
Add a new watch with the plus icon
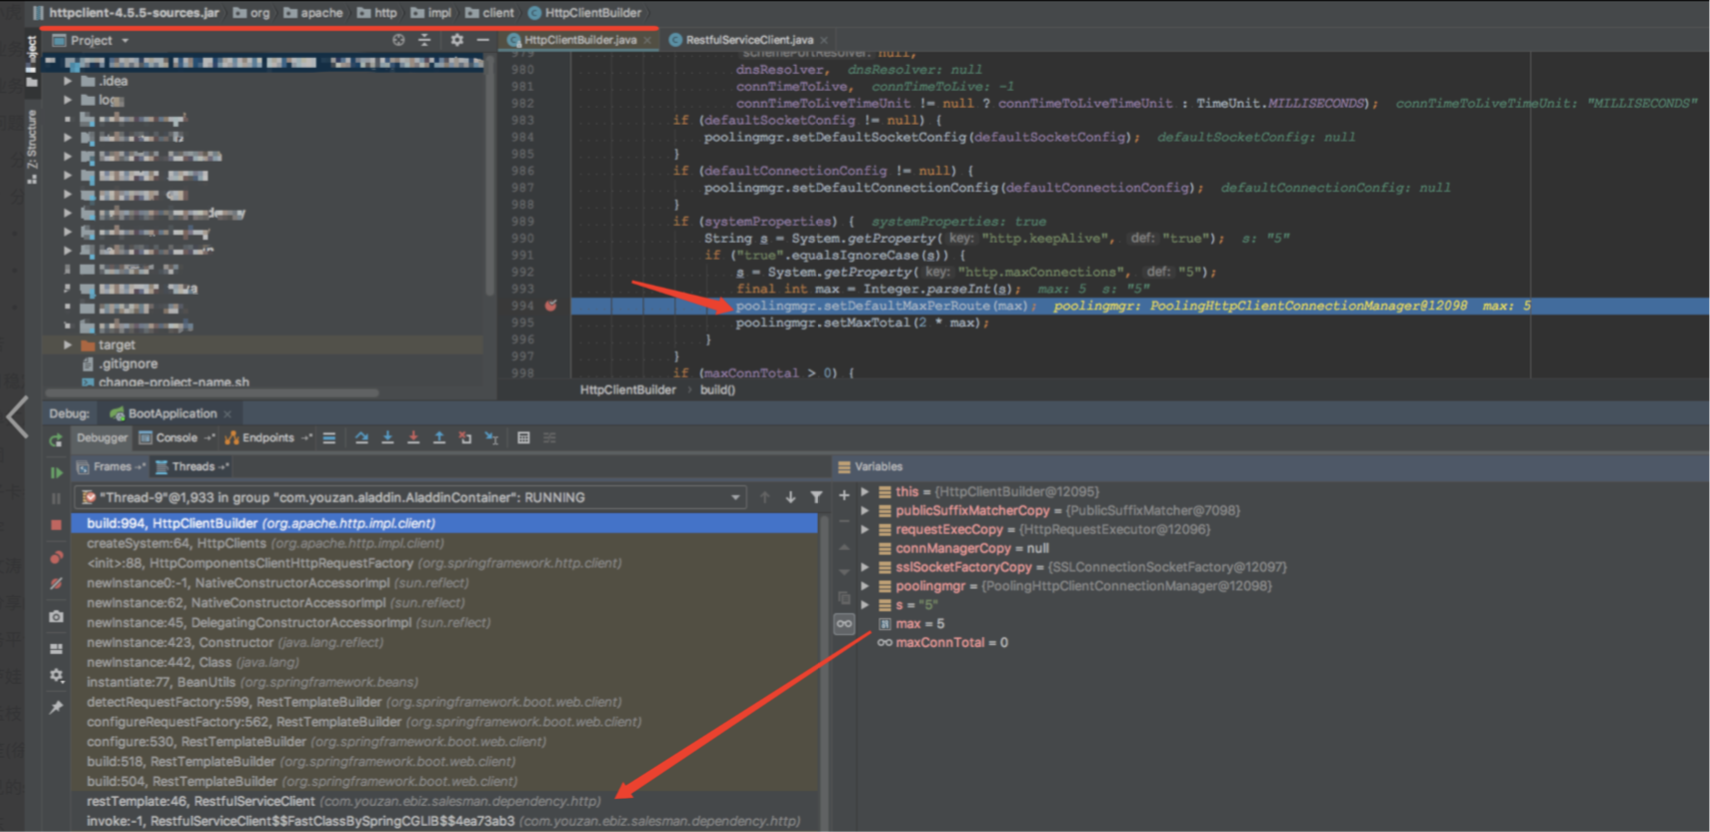pos(844,494)
